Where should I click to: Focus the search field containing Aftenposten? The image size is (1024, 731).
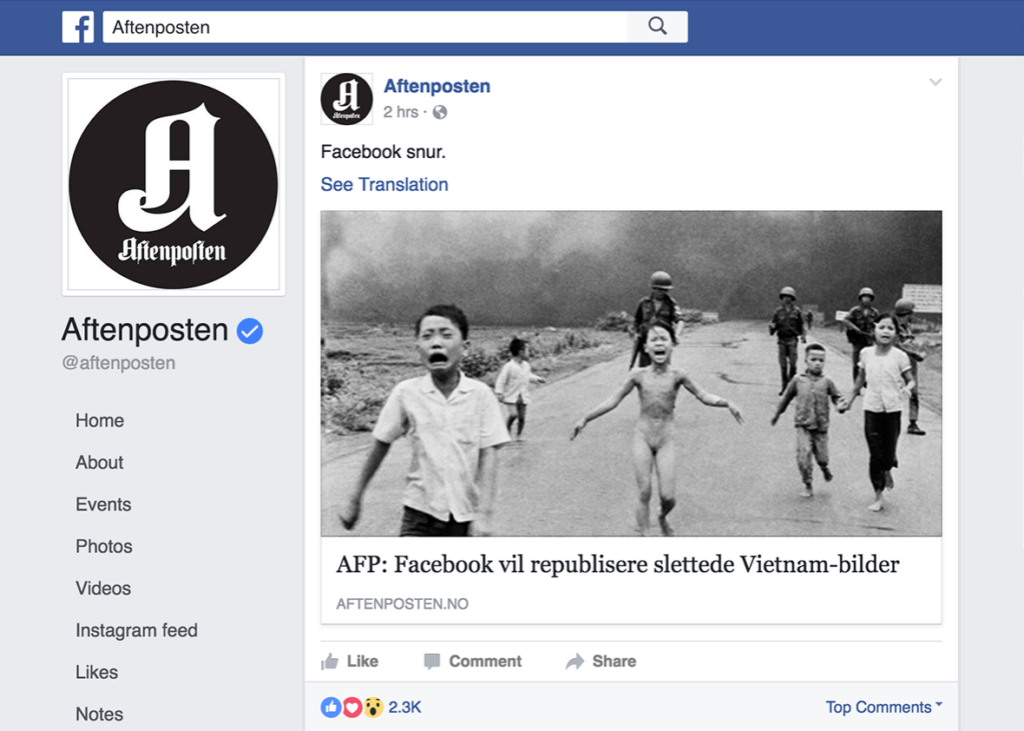(365, 27)
